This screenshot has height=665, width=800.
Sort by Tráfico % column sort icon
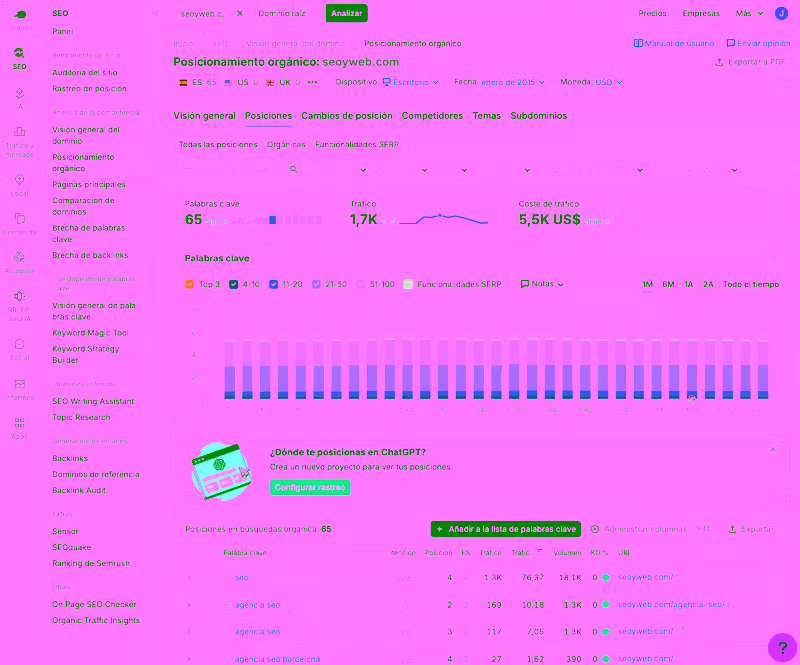539,552
